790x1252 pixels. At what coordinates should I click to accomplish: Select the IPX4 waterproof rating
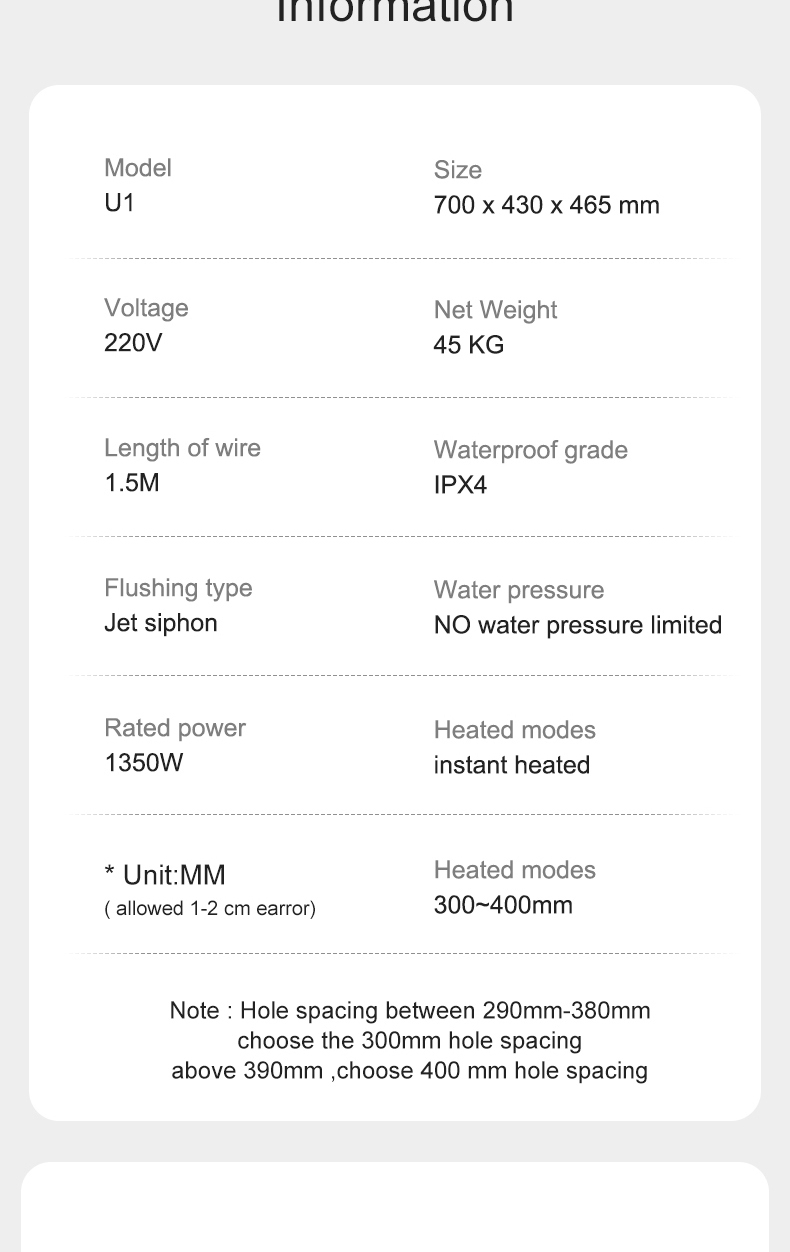pyautogui.click(x=460, y=485)
